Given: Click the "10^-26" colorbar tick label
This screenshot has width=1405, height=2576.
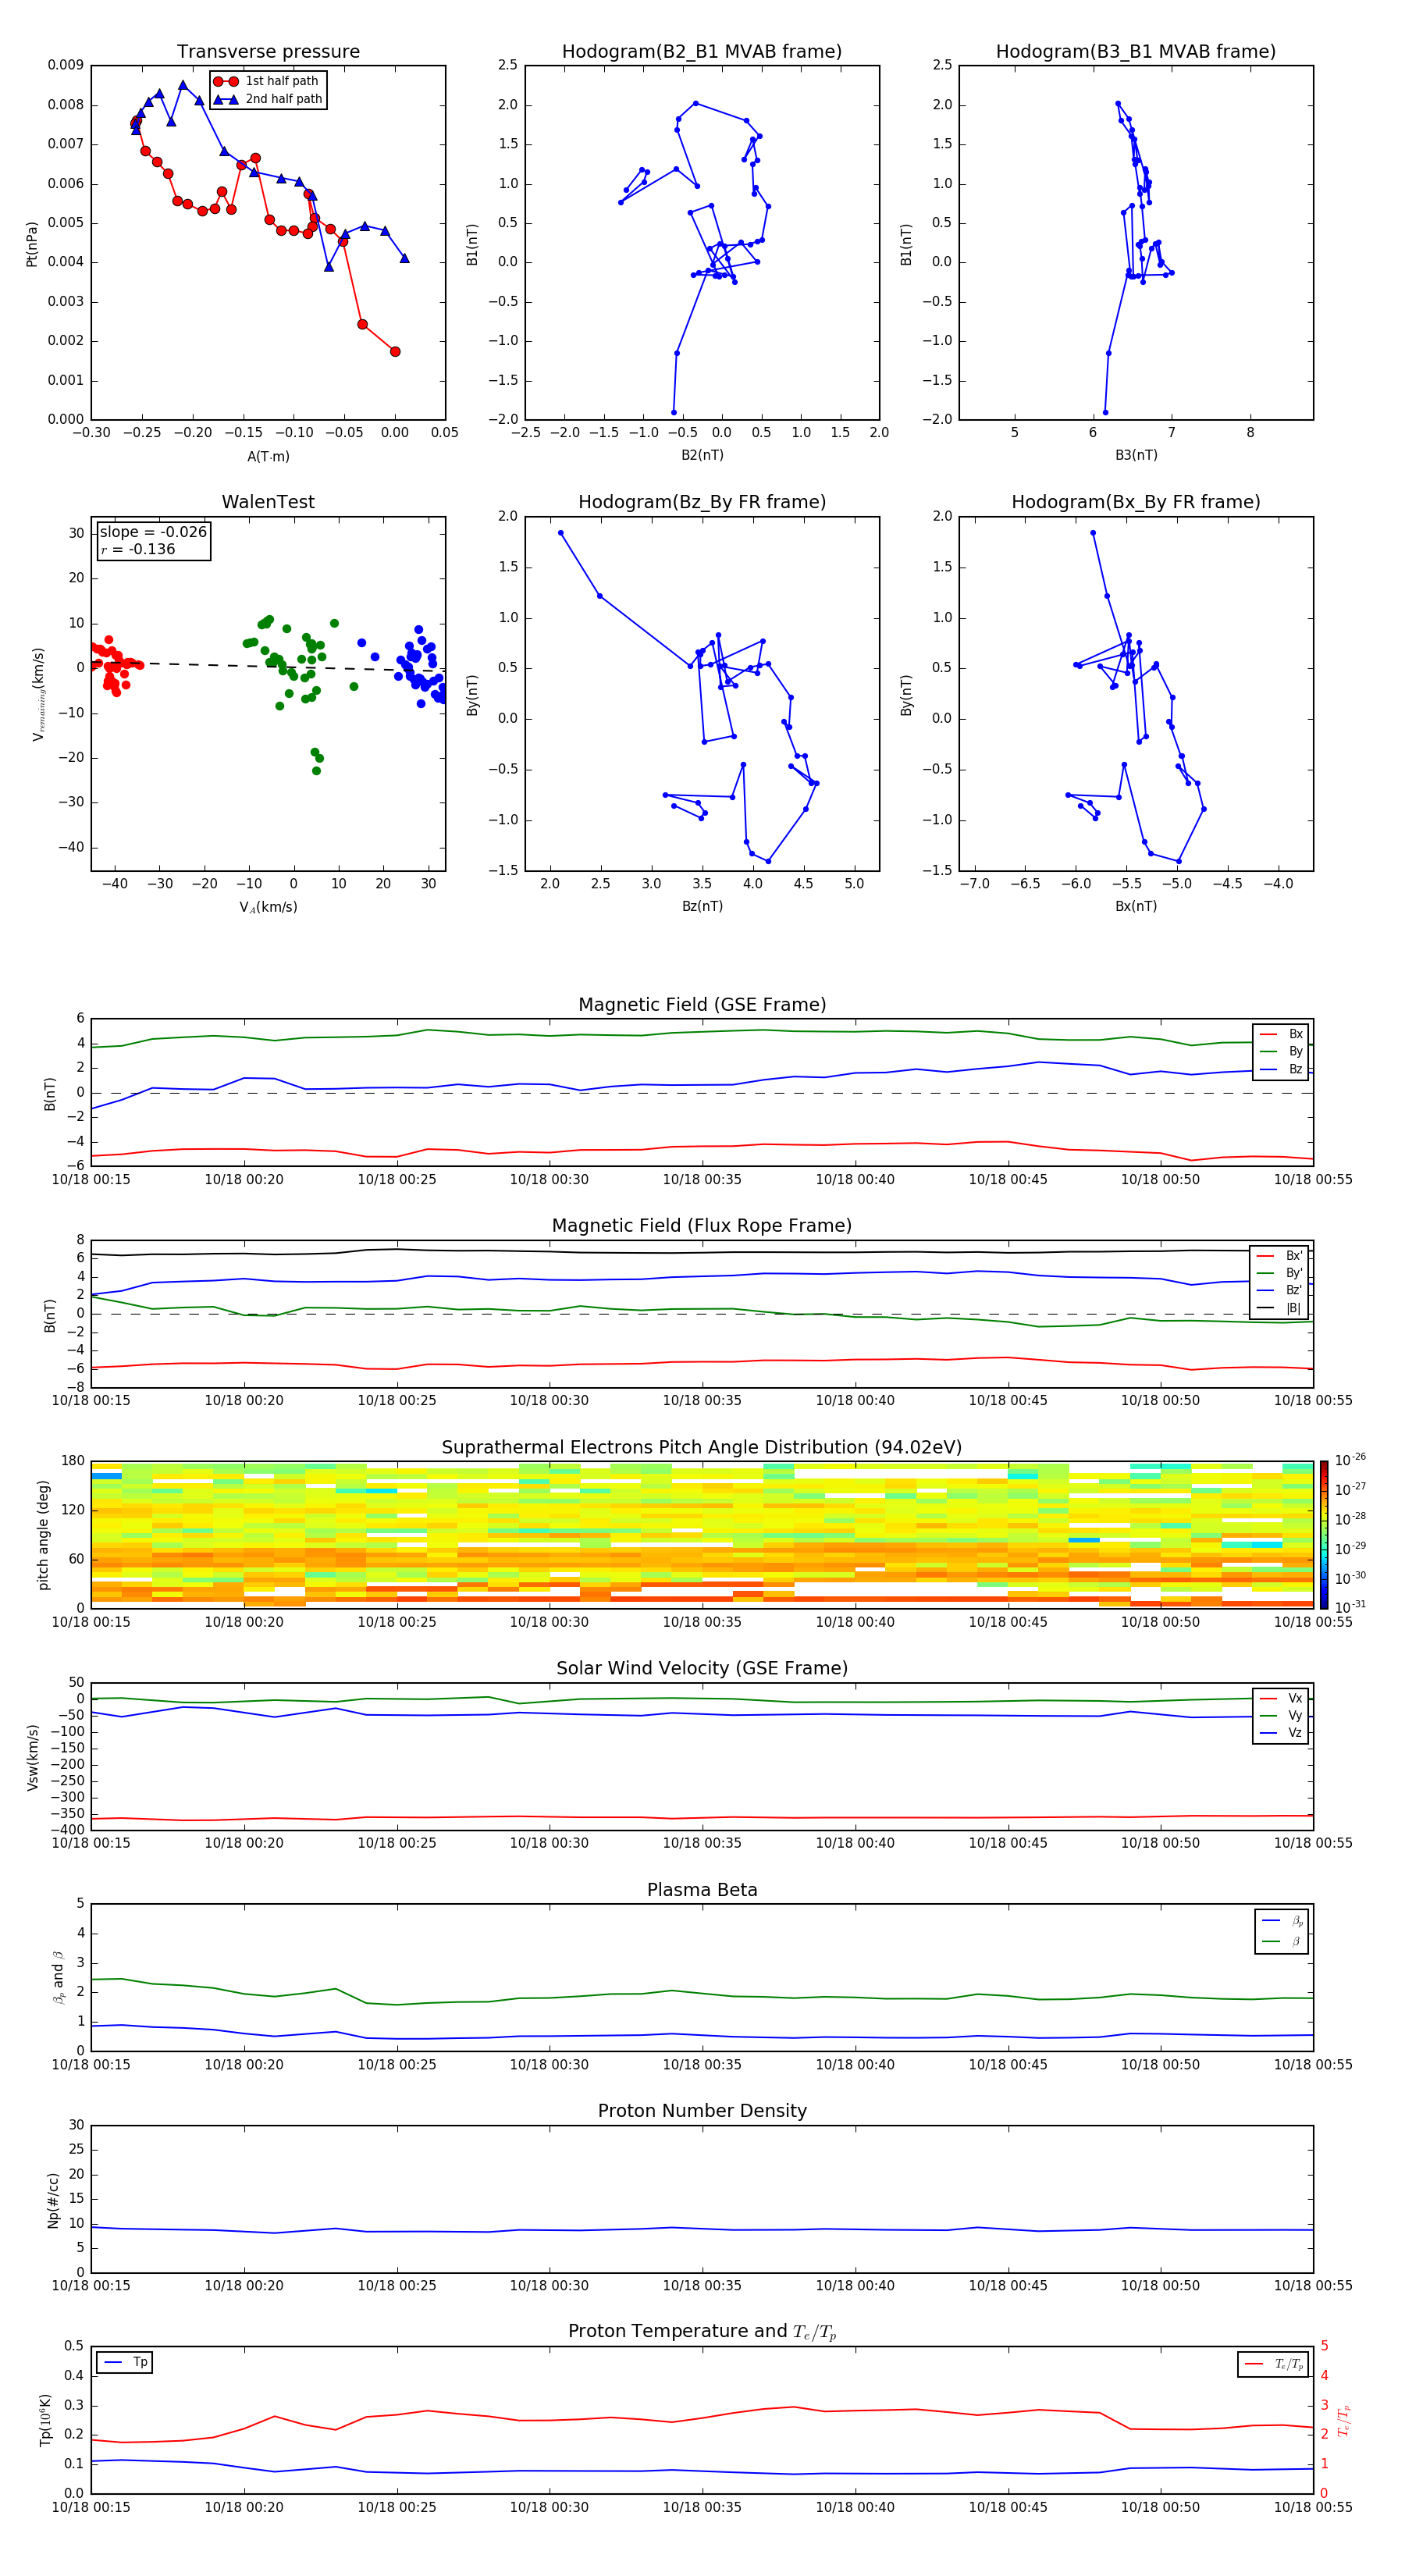Looking at the screenshot, I should click(x=1350, y=1460).
